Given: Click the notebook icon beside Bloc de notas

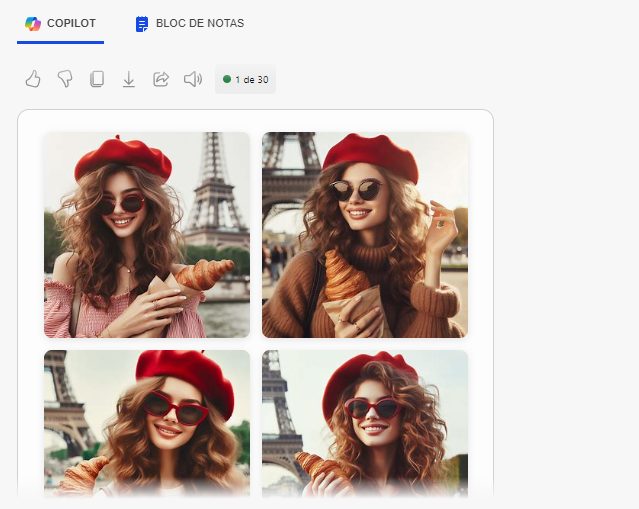Looking at the screenshot, I should (141, 24).
